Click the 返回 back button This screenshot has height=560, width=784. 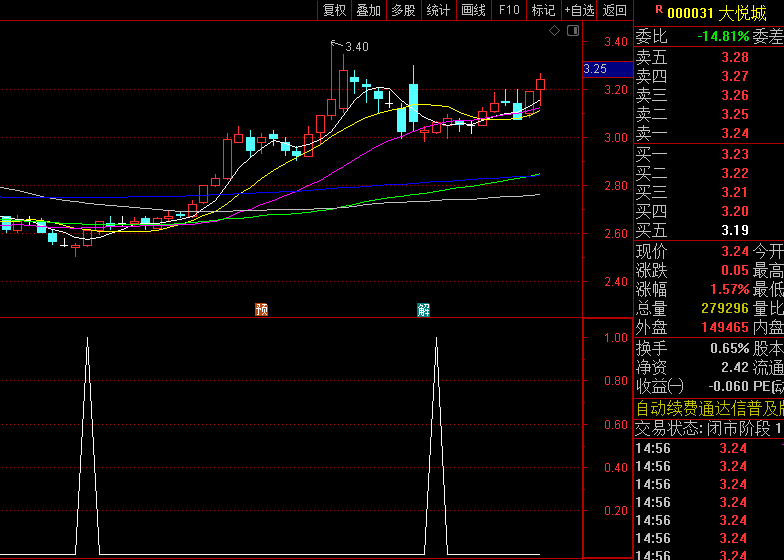click(615, 10)
